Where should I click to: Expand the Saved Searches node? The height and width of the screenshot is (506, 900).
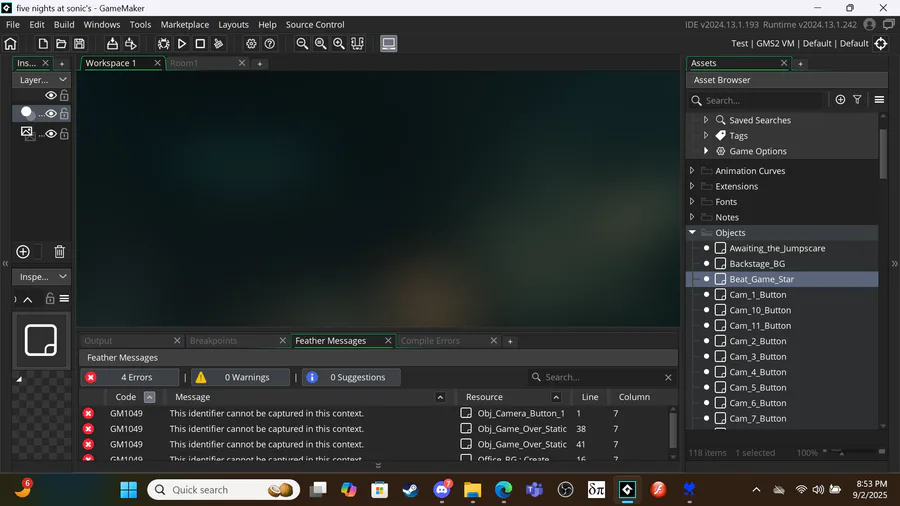706,120
